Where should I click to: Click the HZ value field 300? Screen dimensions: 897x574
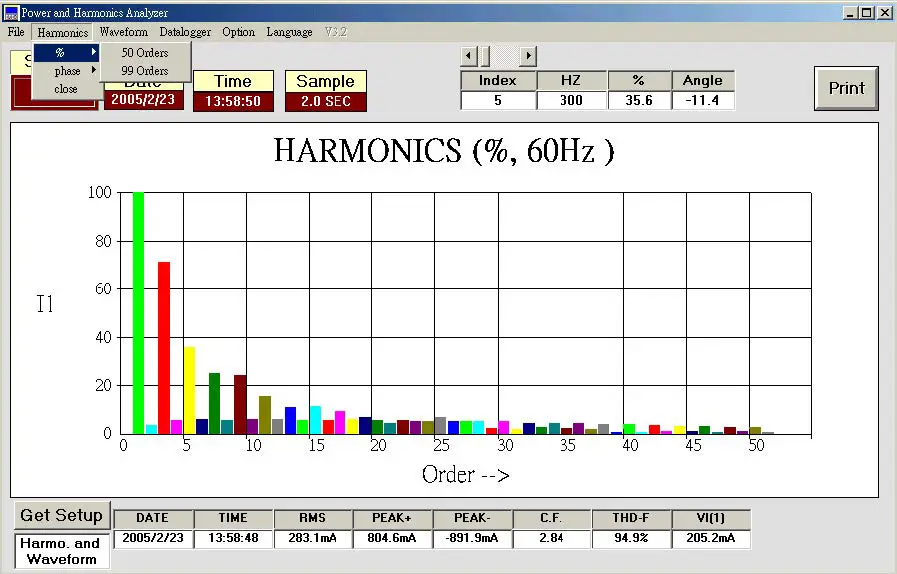(571, 100)
